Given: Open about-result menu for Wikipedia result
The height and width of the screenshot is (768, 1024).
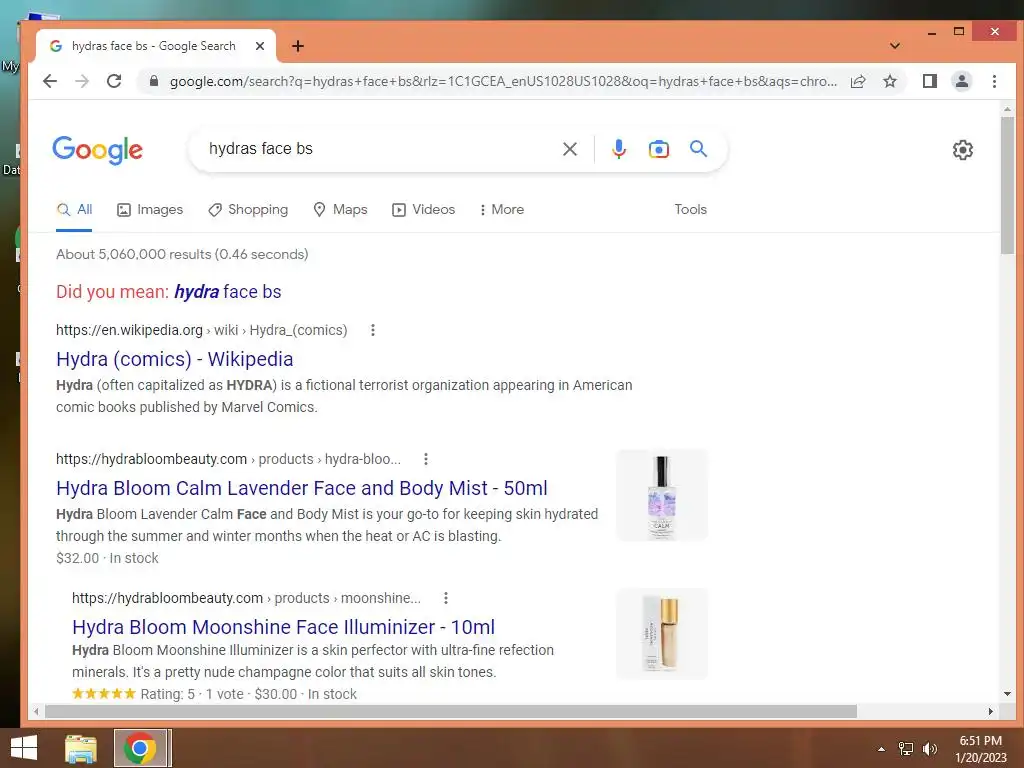Looking at the screenshot, I should 373,330.
